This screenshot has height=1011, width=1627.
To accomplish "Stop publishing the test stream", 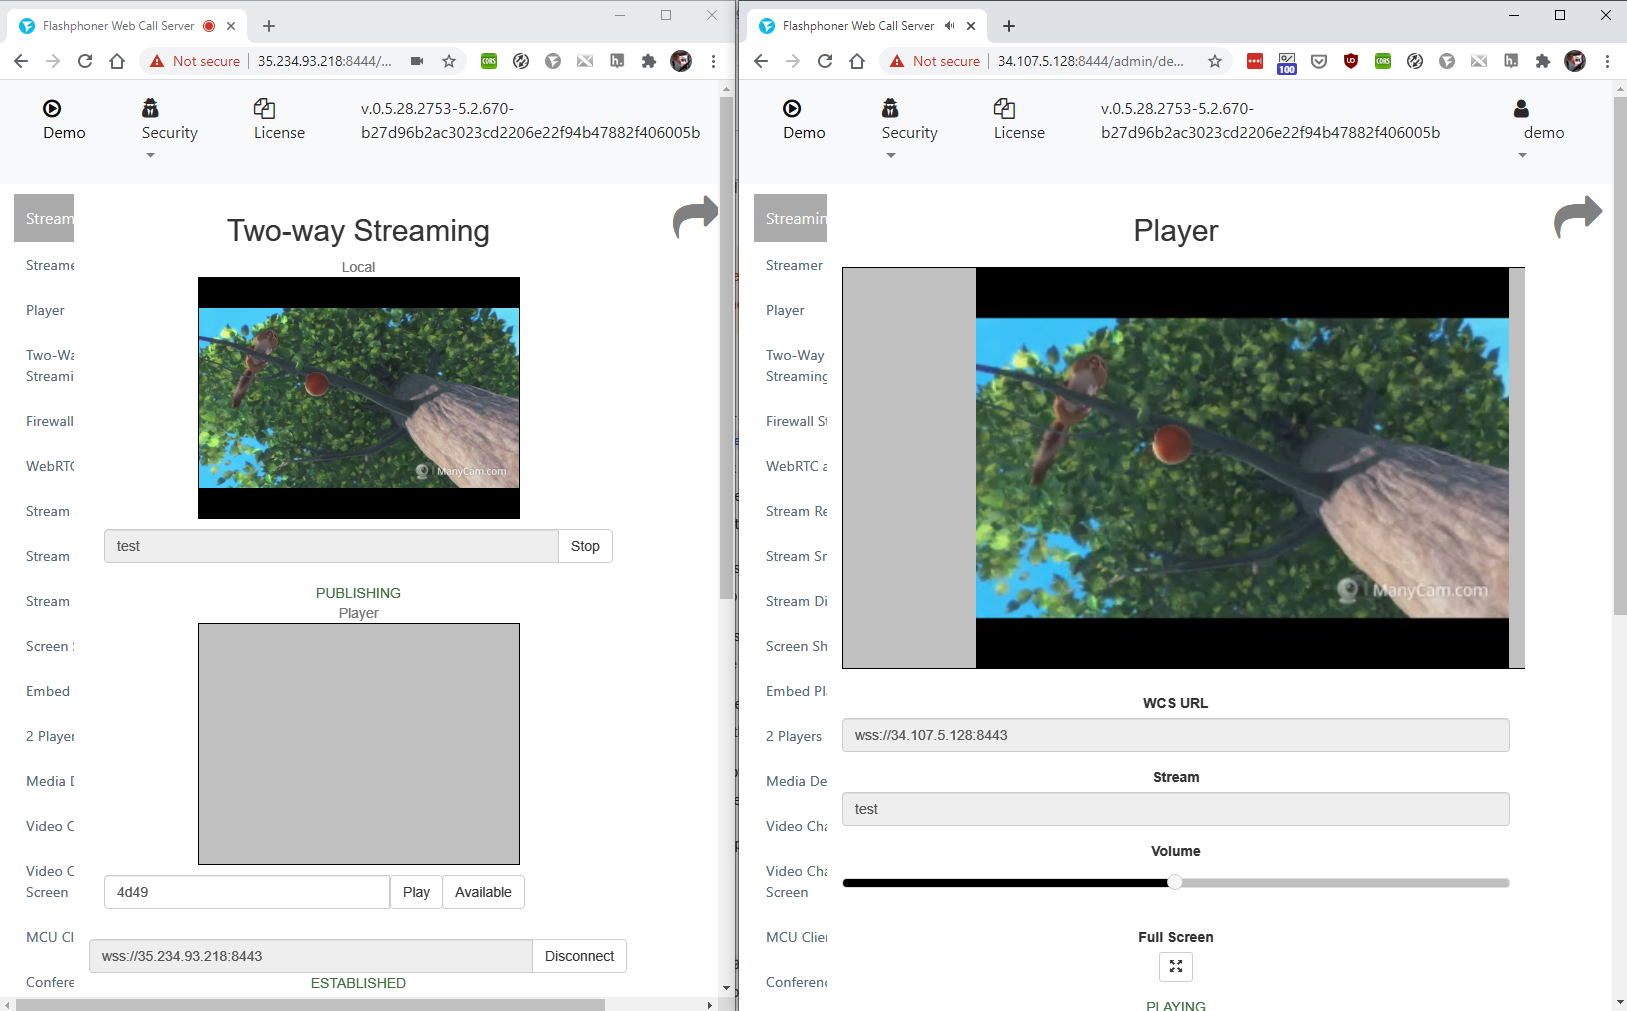I will [x=585, y=546].
